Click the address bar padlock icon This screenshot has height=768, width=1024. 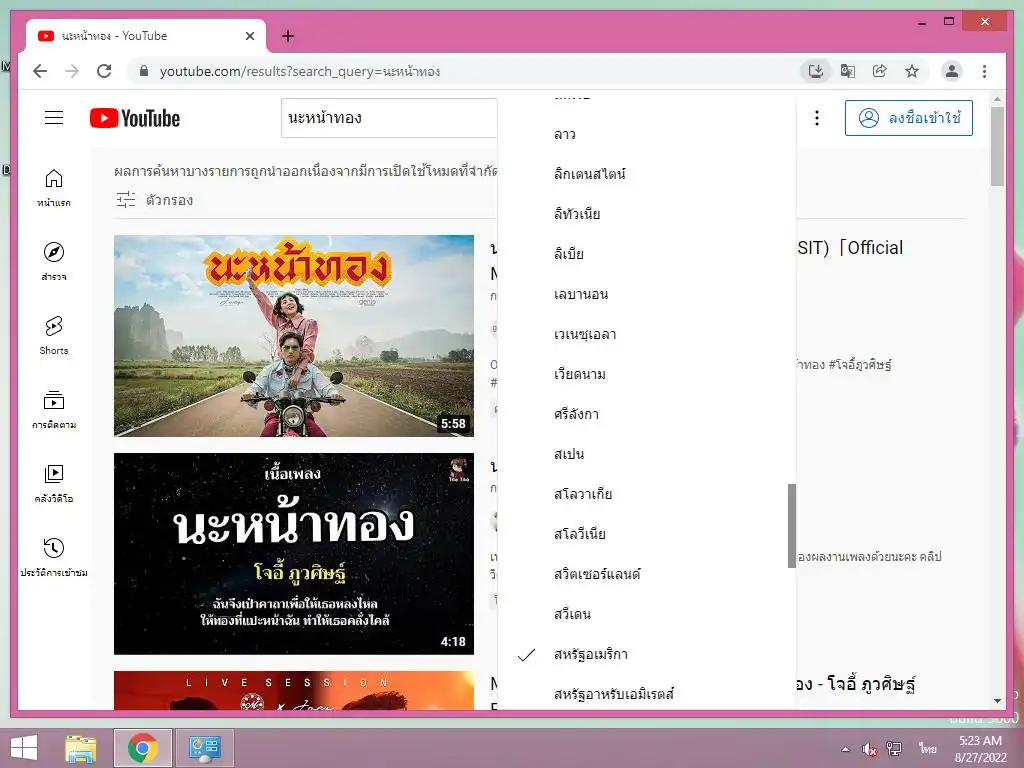[144, 71]
